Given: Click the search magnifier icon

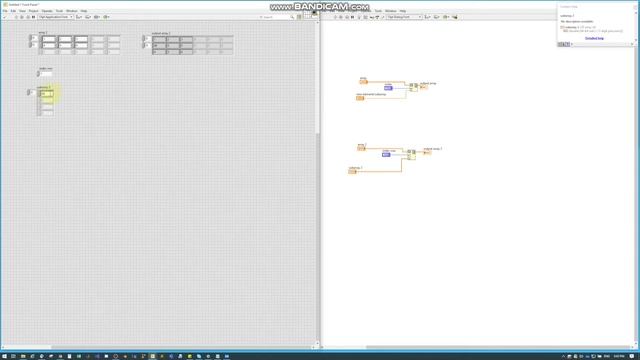Looking at the screenshot, I should tap(292, 17).
